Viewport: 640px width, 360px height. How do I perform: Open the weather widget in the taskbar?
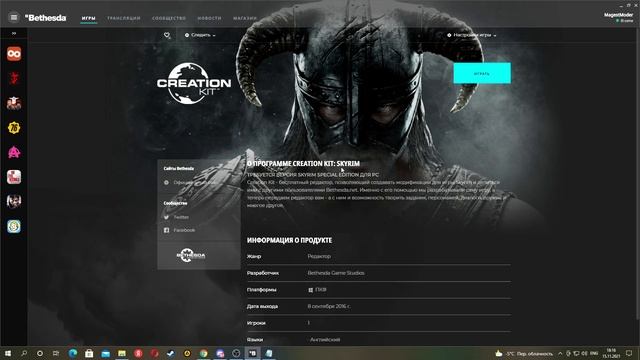[524, 353]
